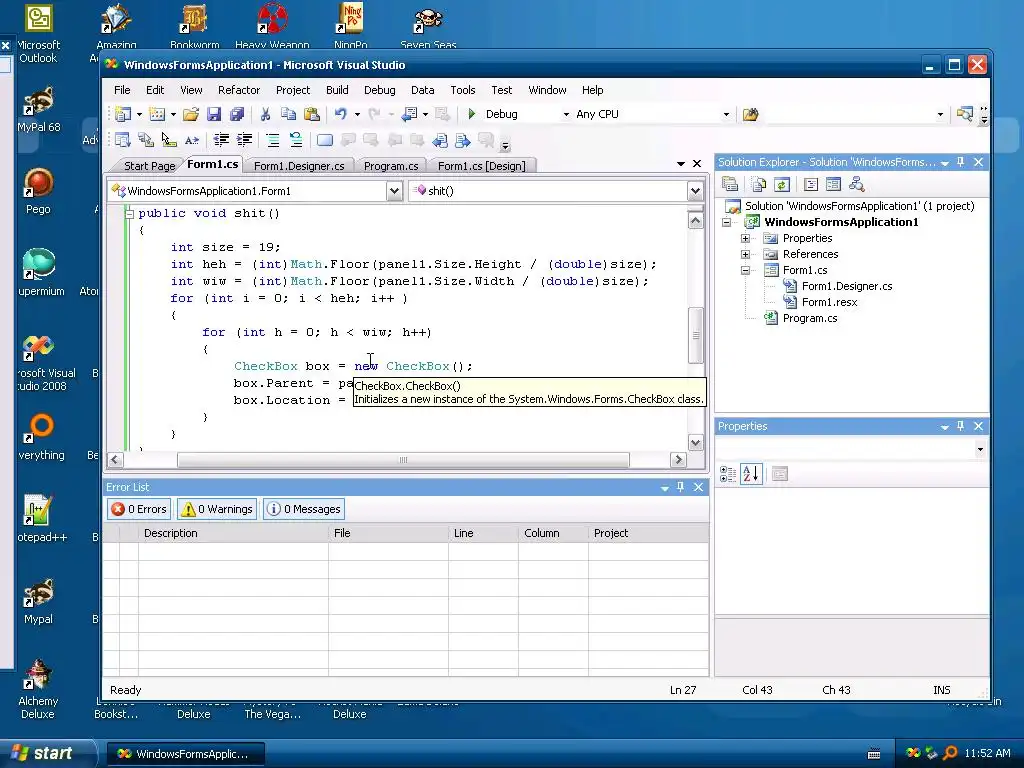Open the File menu
The width and height of the screenshot is (1024, 768).
122,90
